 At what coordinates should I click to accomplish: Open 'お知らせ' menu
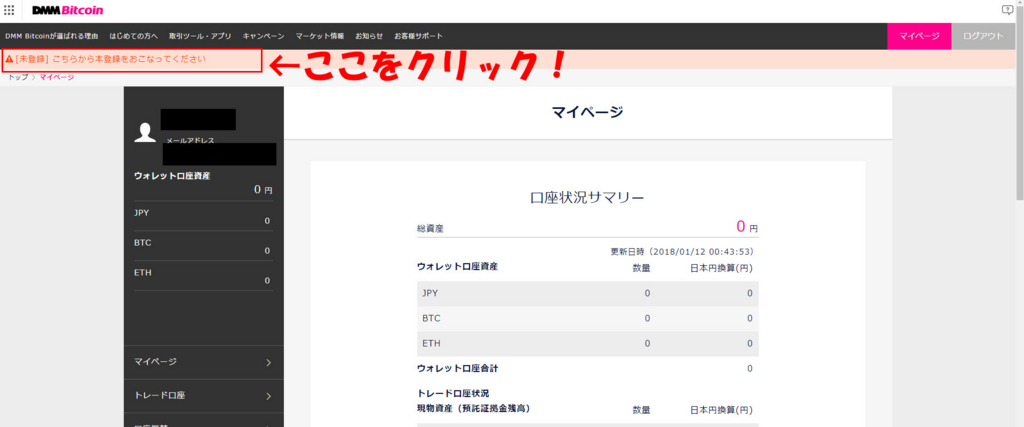pyautogui.click(x=369, y=37)
